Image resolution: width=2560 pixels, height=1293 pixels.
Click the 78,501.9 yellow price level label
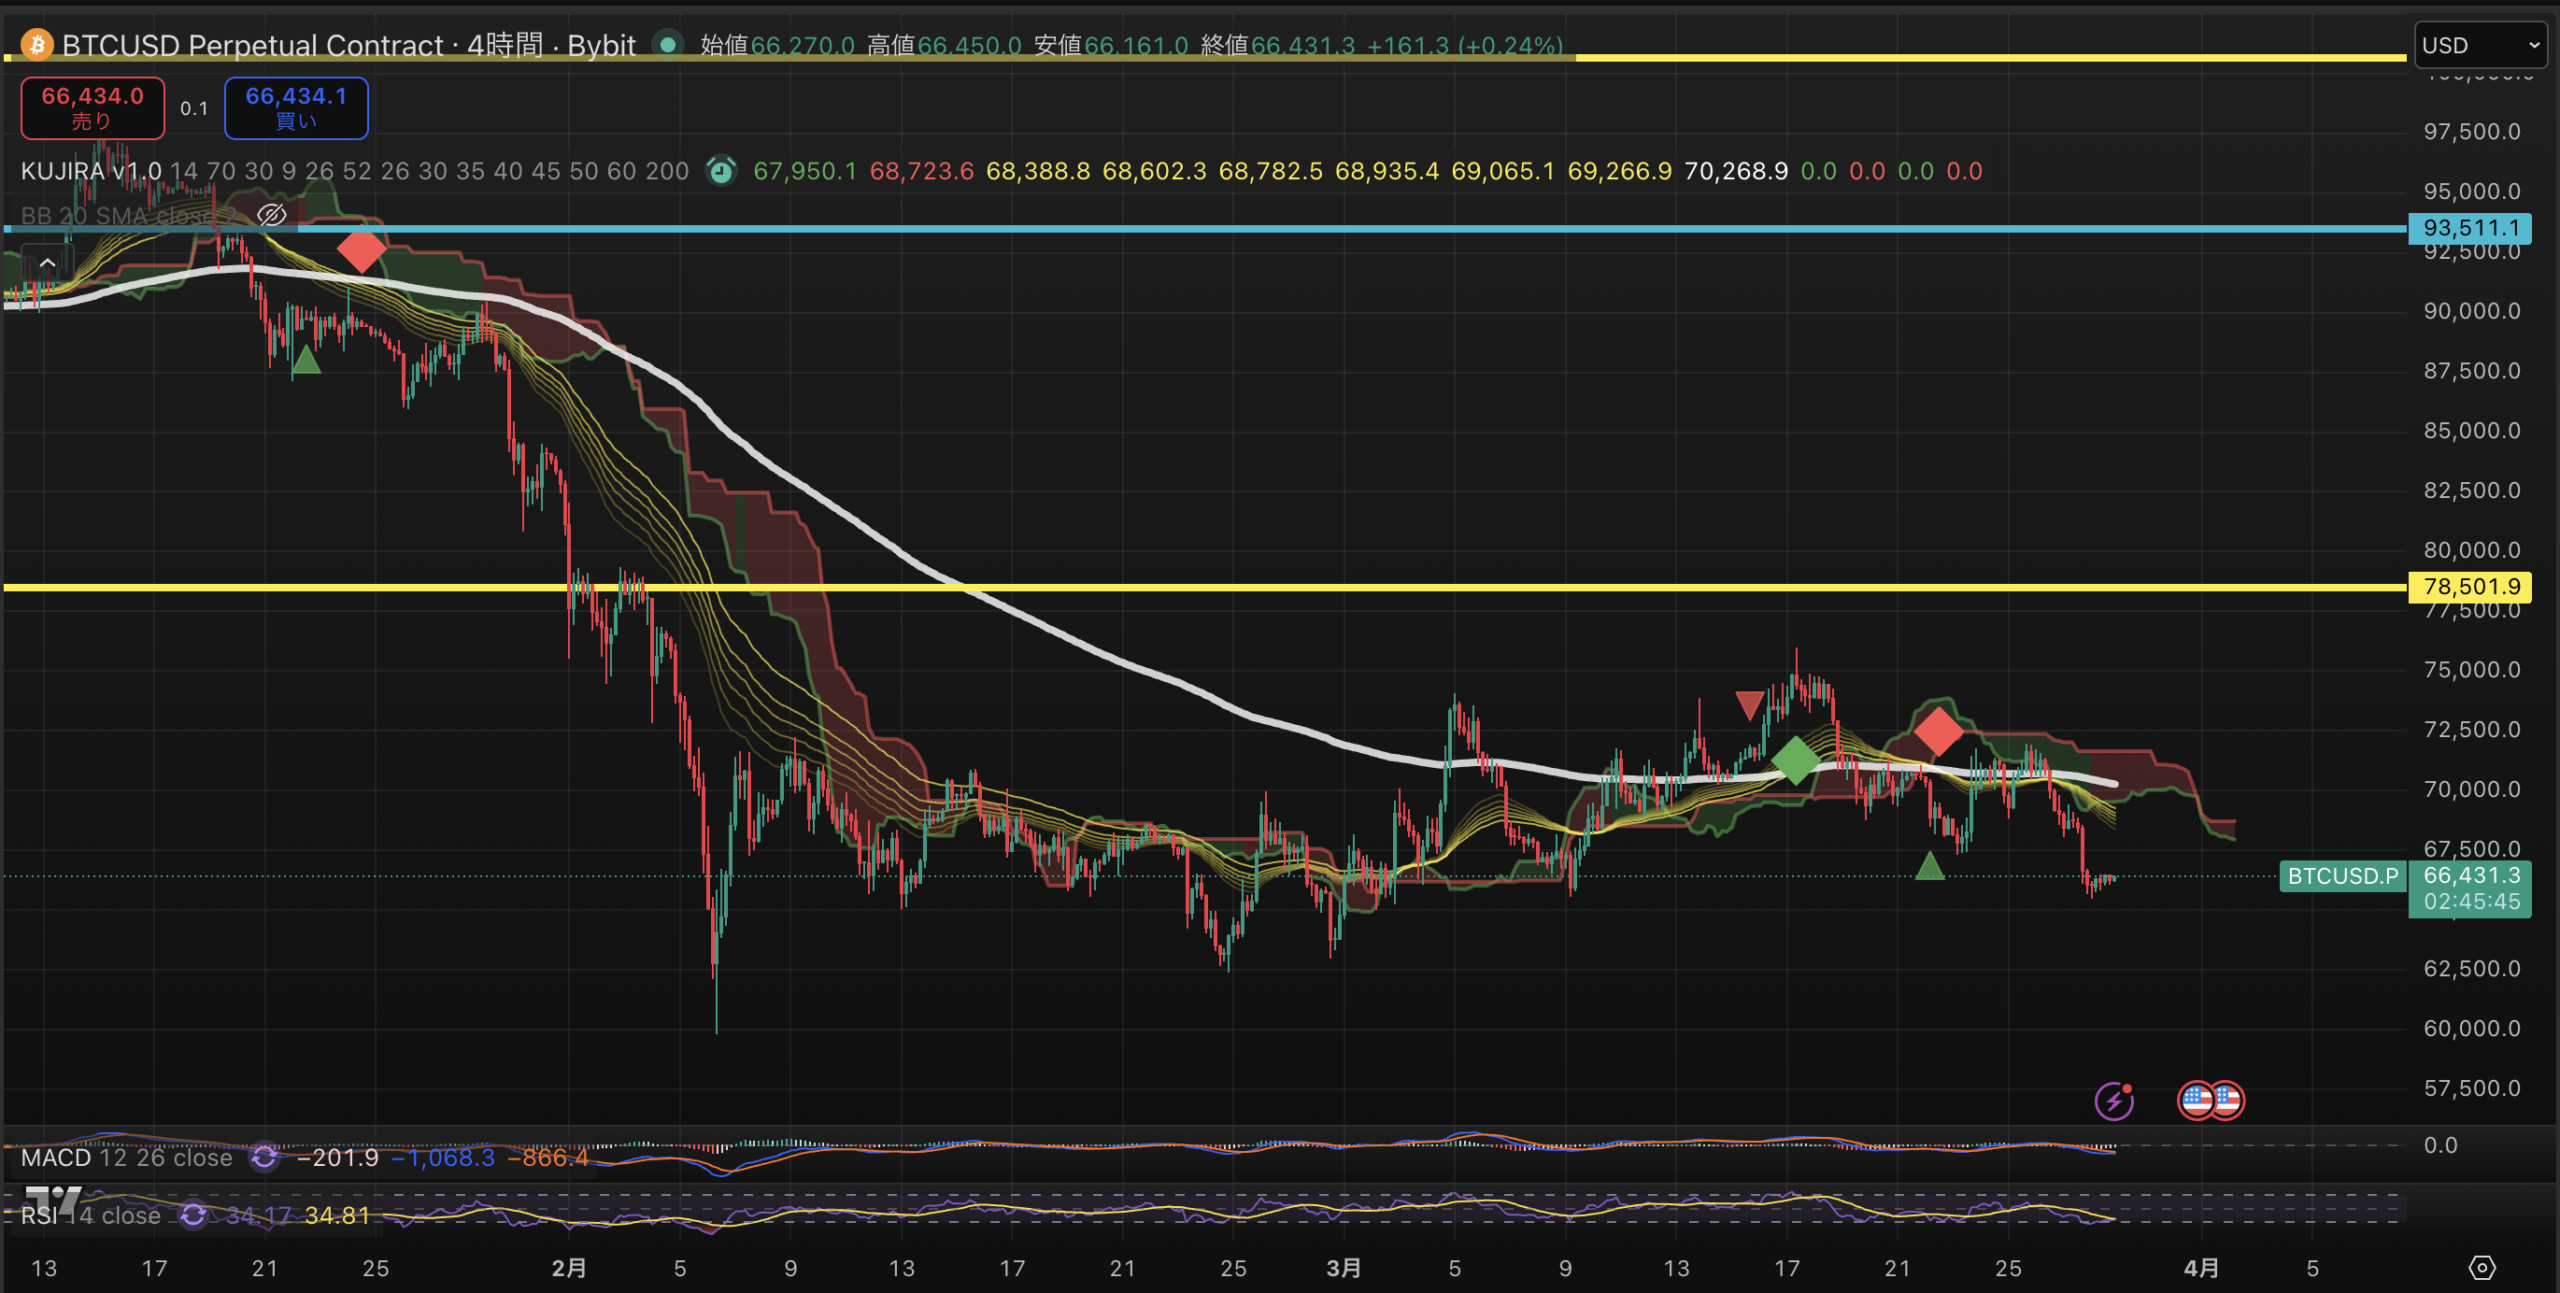point(2470,587)
